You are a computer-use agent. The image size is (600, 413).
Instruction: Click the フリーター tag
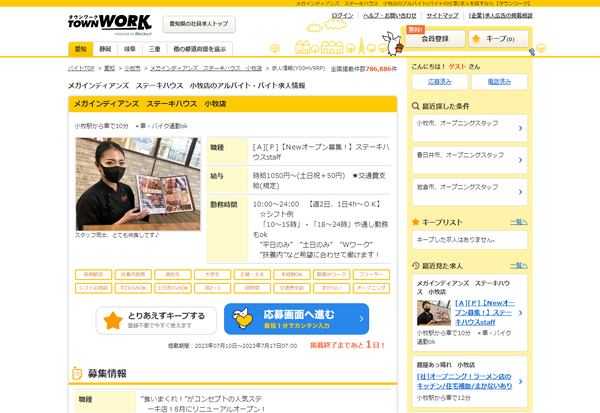[371, 274]
